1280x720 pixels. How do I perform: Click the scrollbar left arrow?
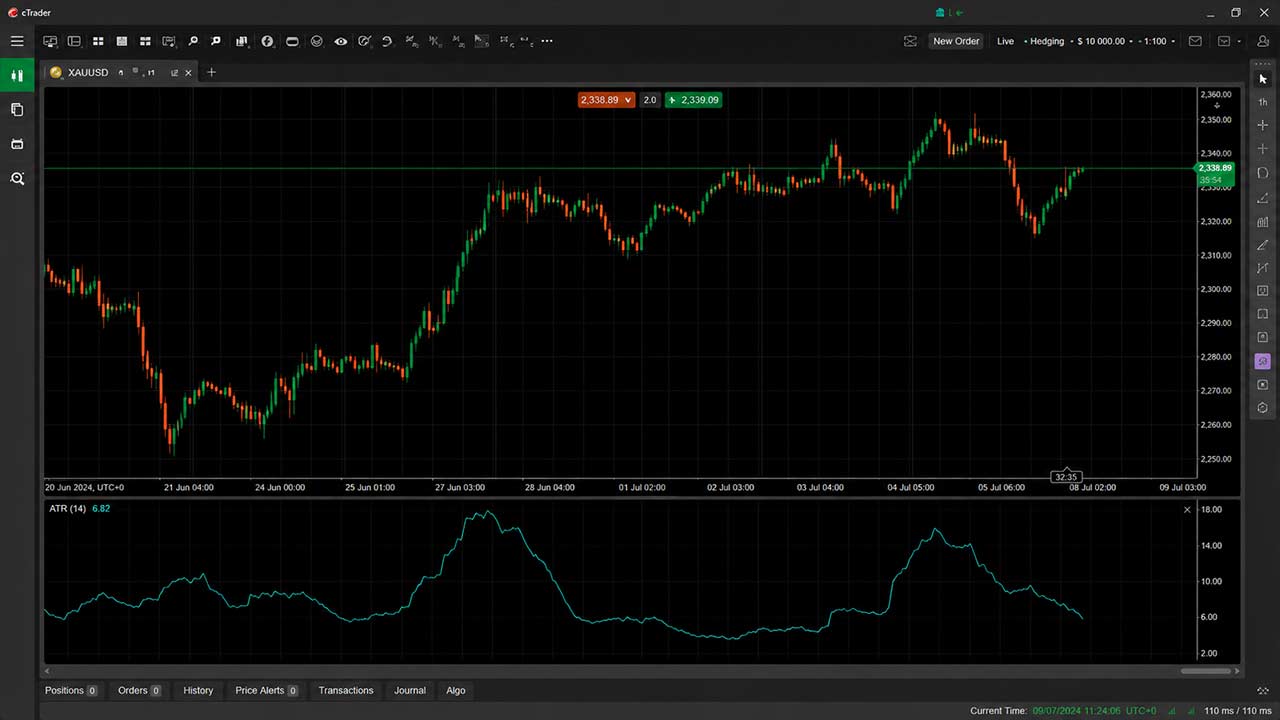click(48, 671)
